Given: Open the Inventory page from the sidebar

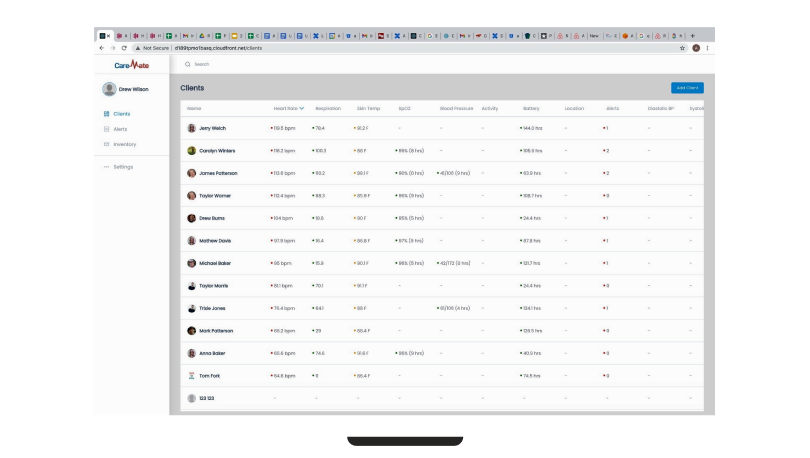Looking at the screenshot, I should point(124,144).
